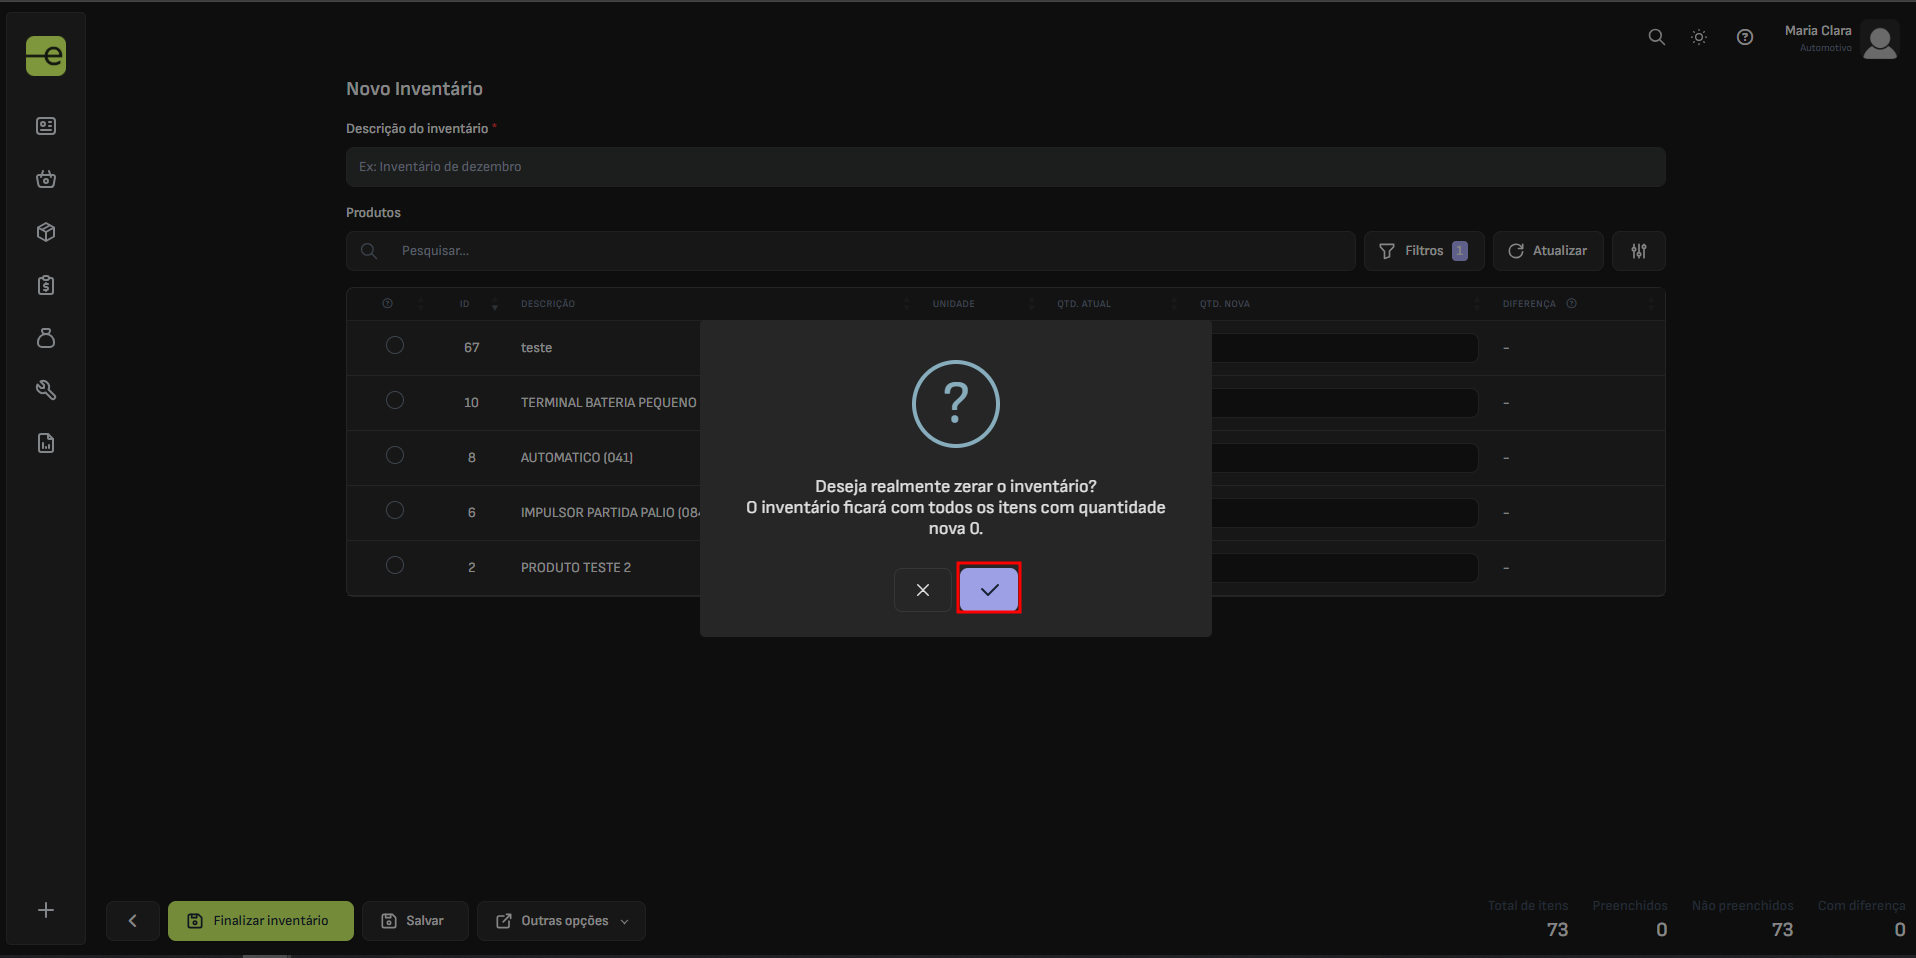Open the search magnifier in top bar
Image resolution: width=1916 pixels, height=958 pixels.
click(1656, 37)
